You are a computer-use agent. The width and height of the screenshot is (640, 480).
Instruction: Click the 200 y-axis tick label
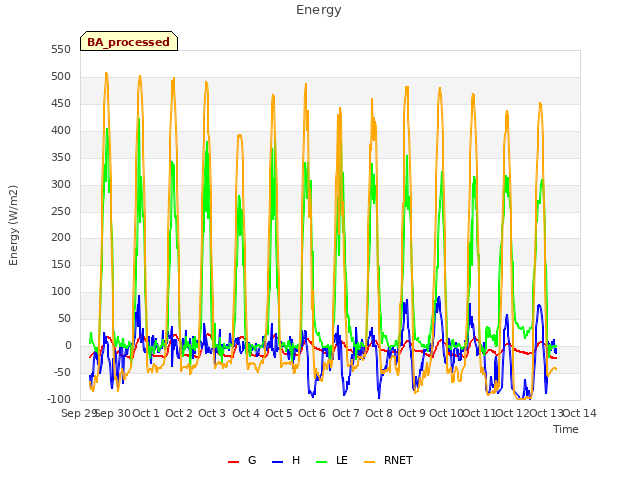(x=61, y=237)
